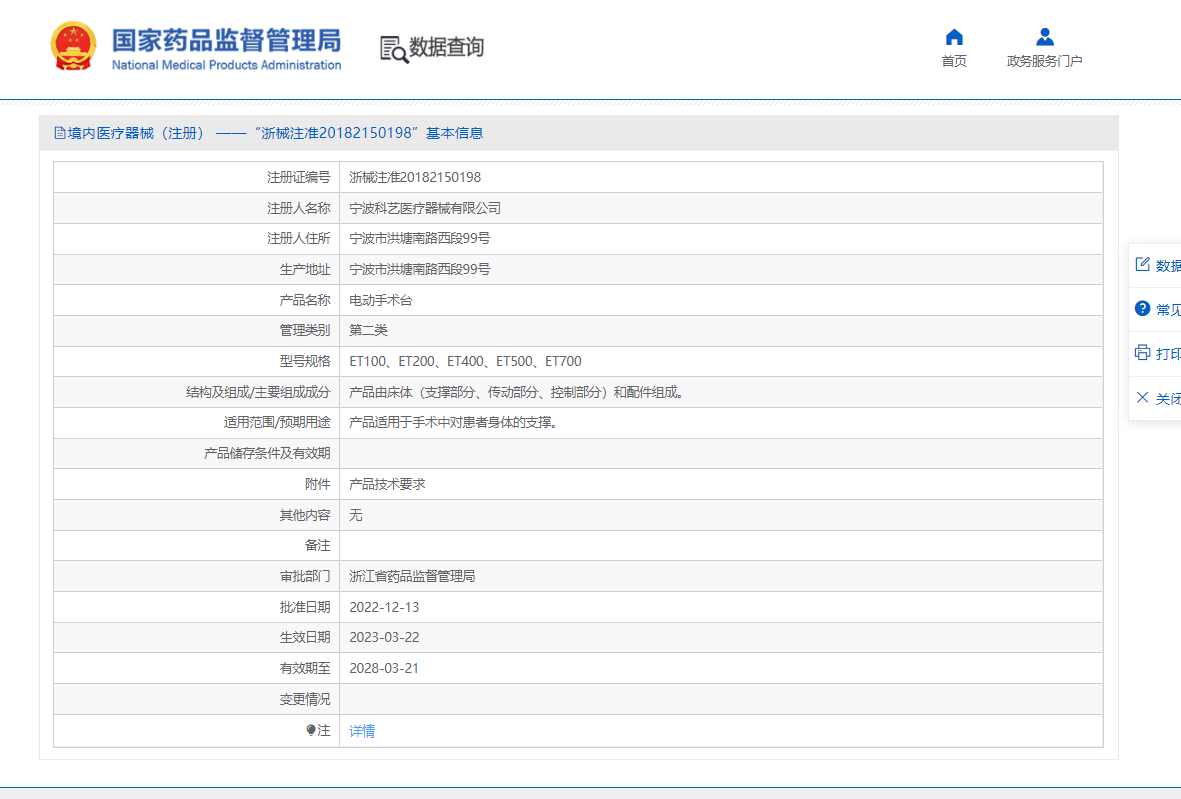This screenshot has height=799, width=1181.
Task: Click the NMPA national emblem logo
Action: (71, 46)
